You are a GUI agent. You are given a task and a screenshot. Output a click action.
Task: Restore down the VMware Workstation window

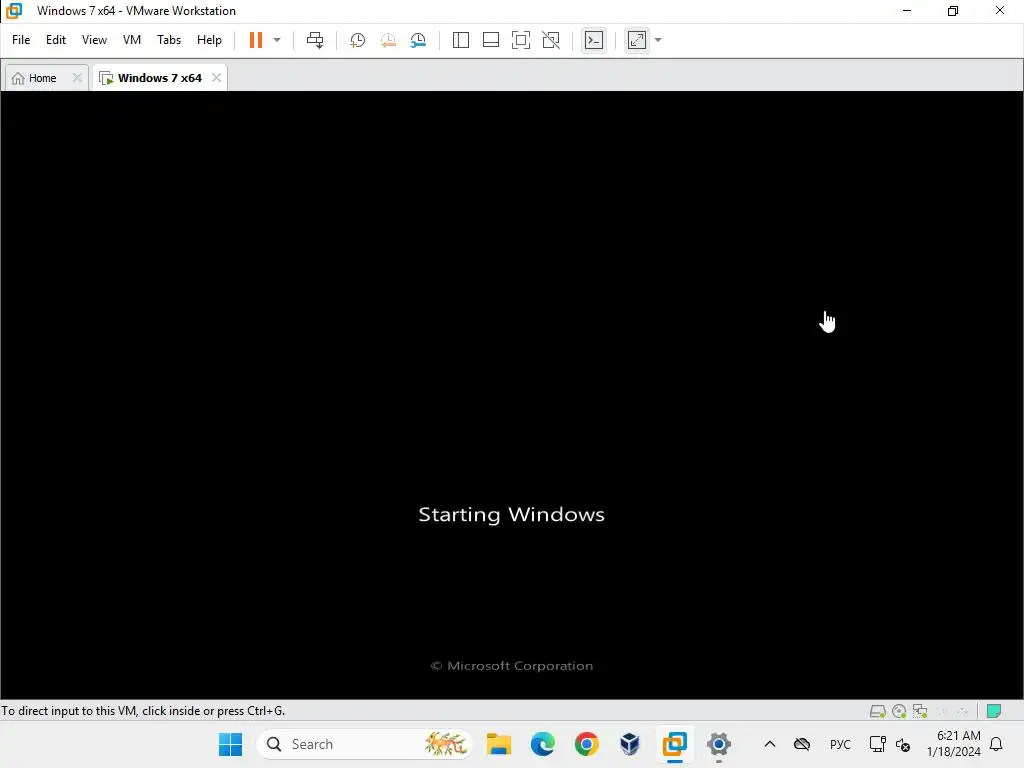click(953, 10)
